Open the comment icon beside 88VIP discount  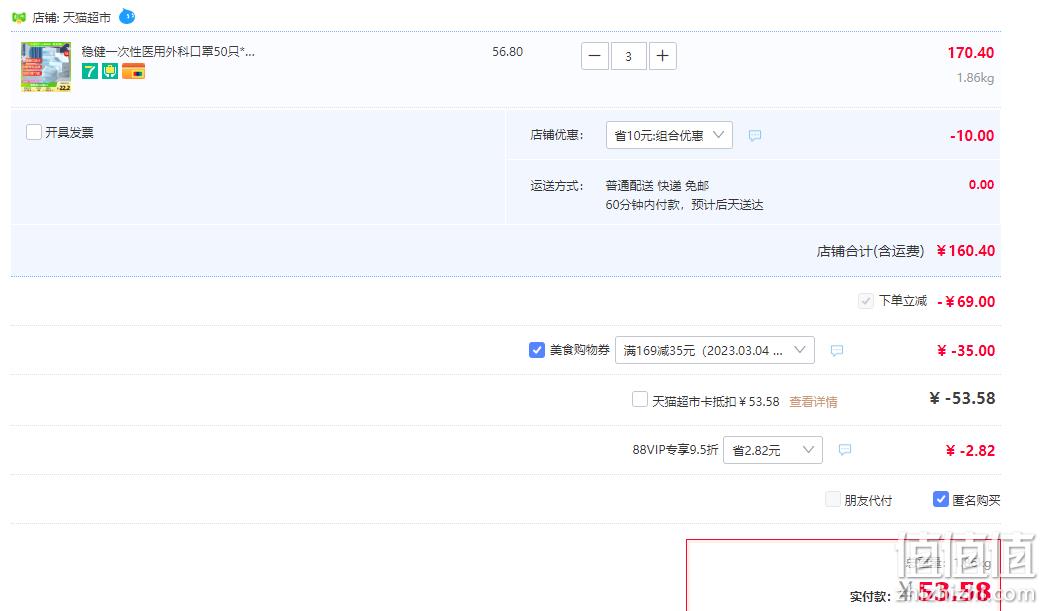click(844, 450)
